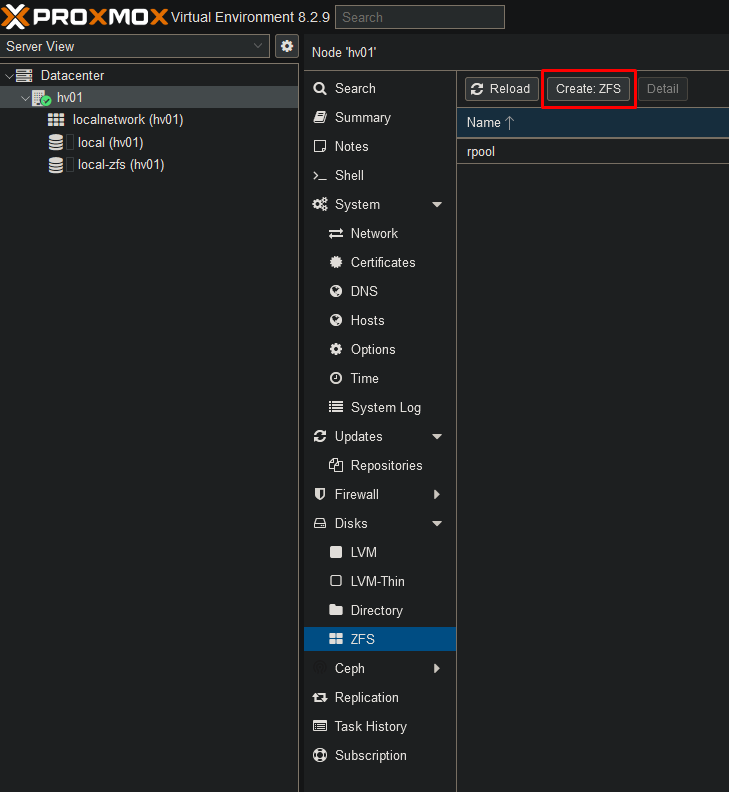Click the Firewall shield icon

(320, 495)
